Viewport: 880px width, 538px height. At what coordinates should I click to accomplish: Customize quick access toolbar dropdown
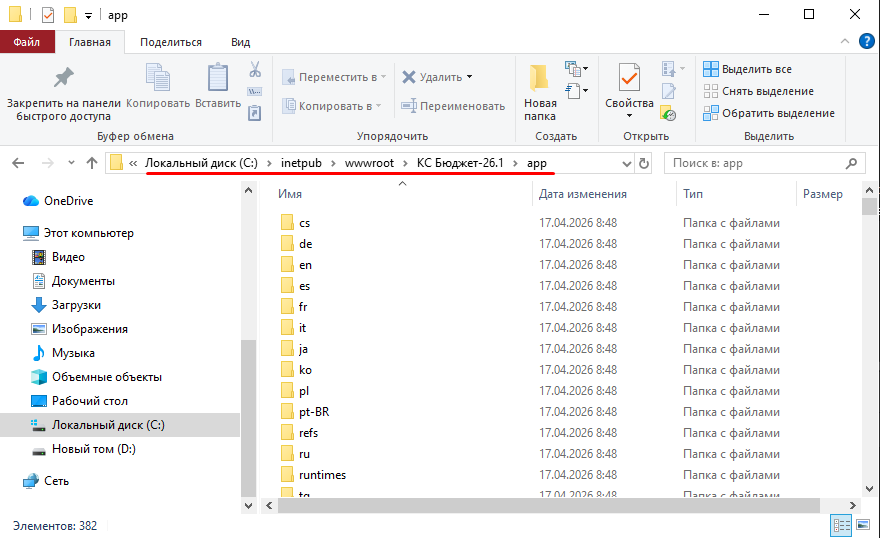click(88, 16)
